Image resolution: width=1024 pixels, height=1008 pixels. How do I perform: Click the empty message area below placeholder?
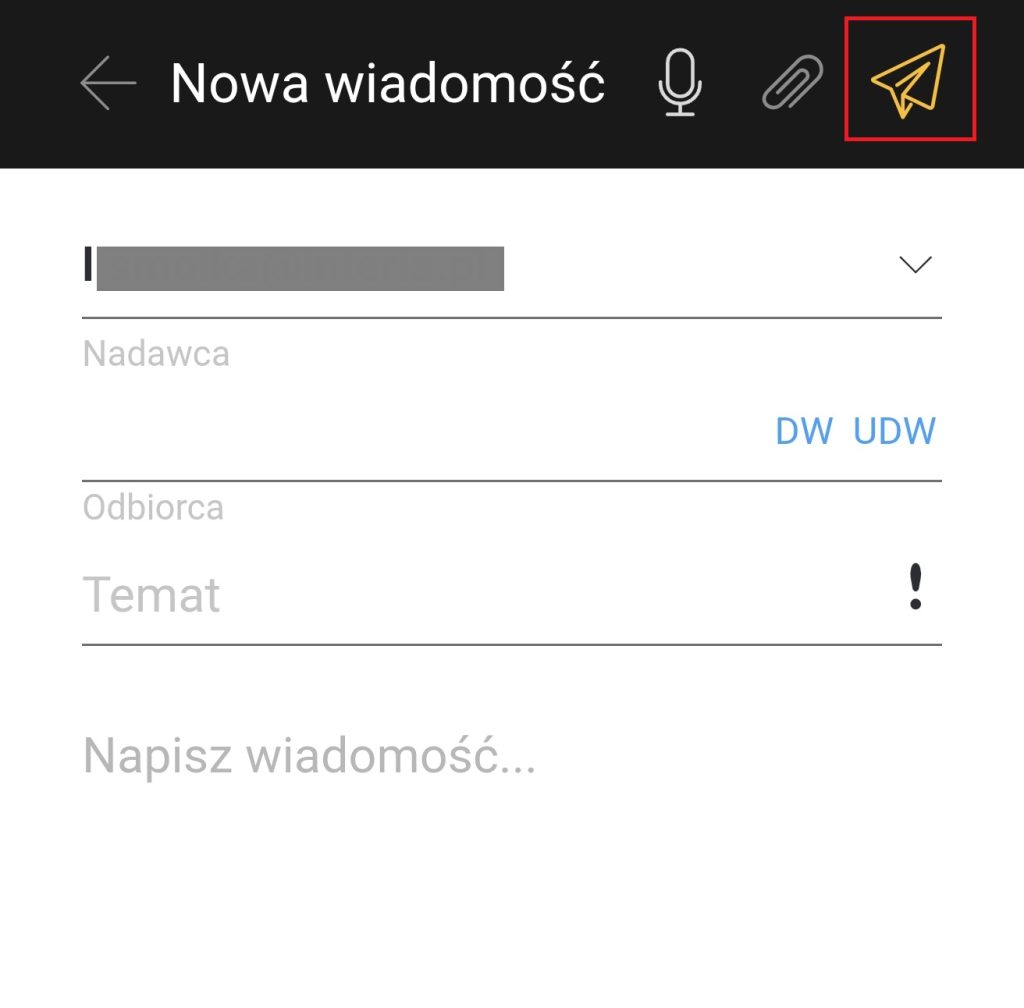512,894
